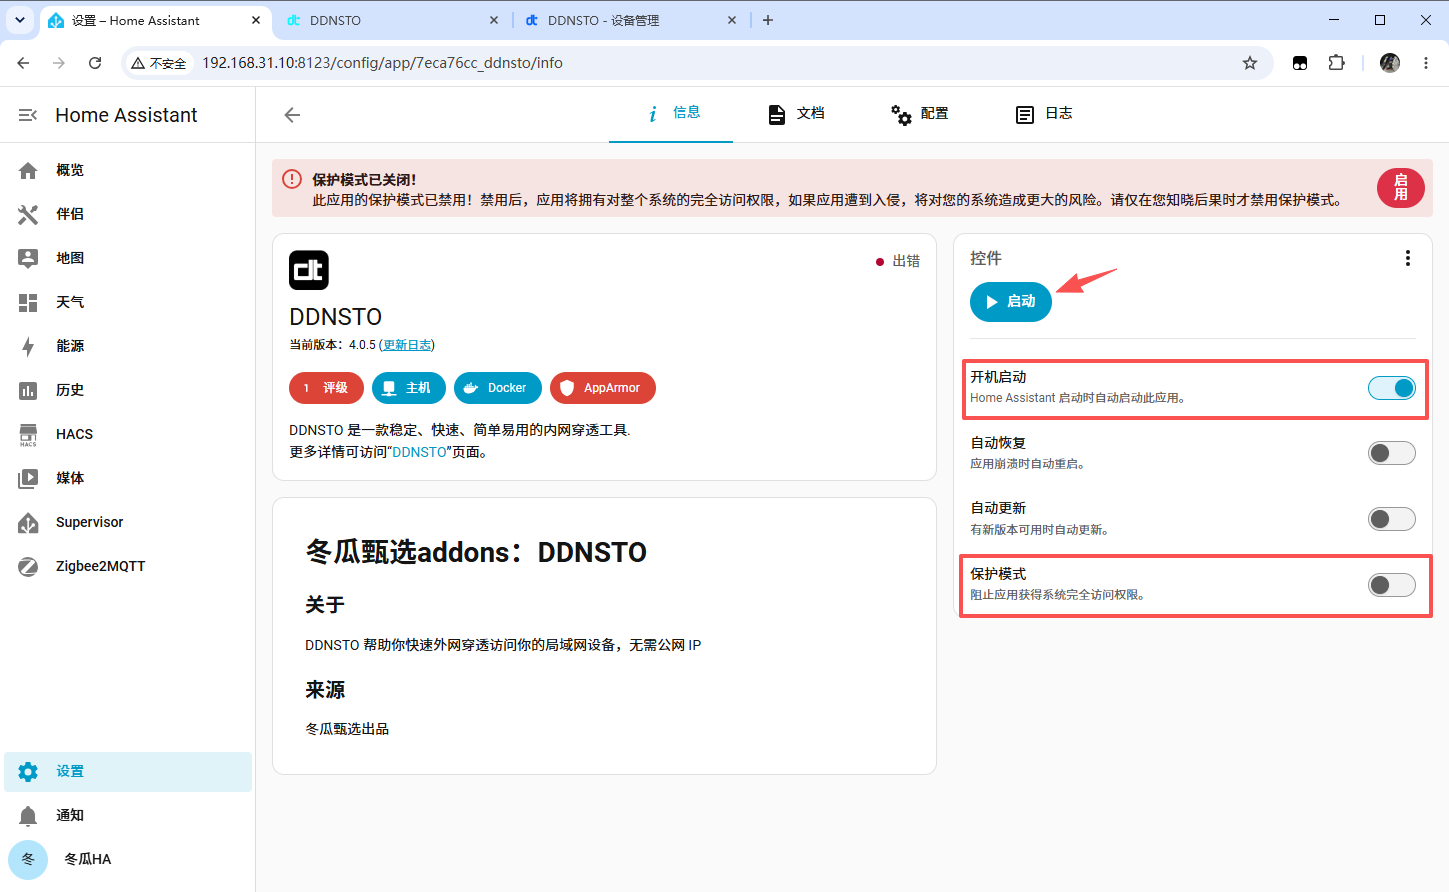Close the 设置 – Home Assistant browser tab
This screenshot has width=1449, height=892.
pos(256,20)
